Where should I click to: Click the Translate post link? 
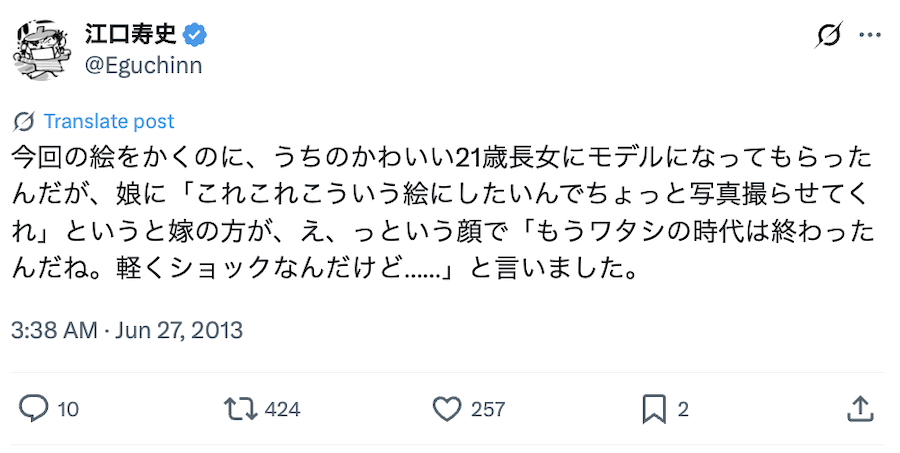(109, 122)
